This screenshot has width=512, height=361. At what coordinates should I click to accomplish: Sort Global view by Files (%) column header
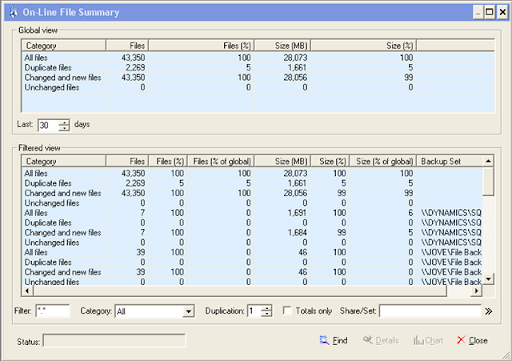click(201, 46)
